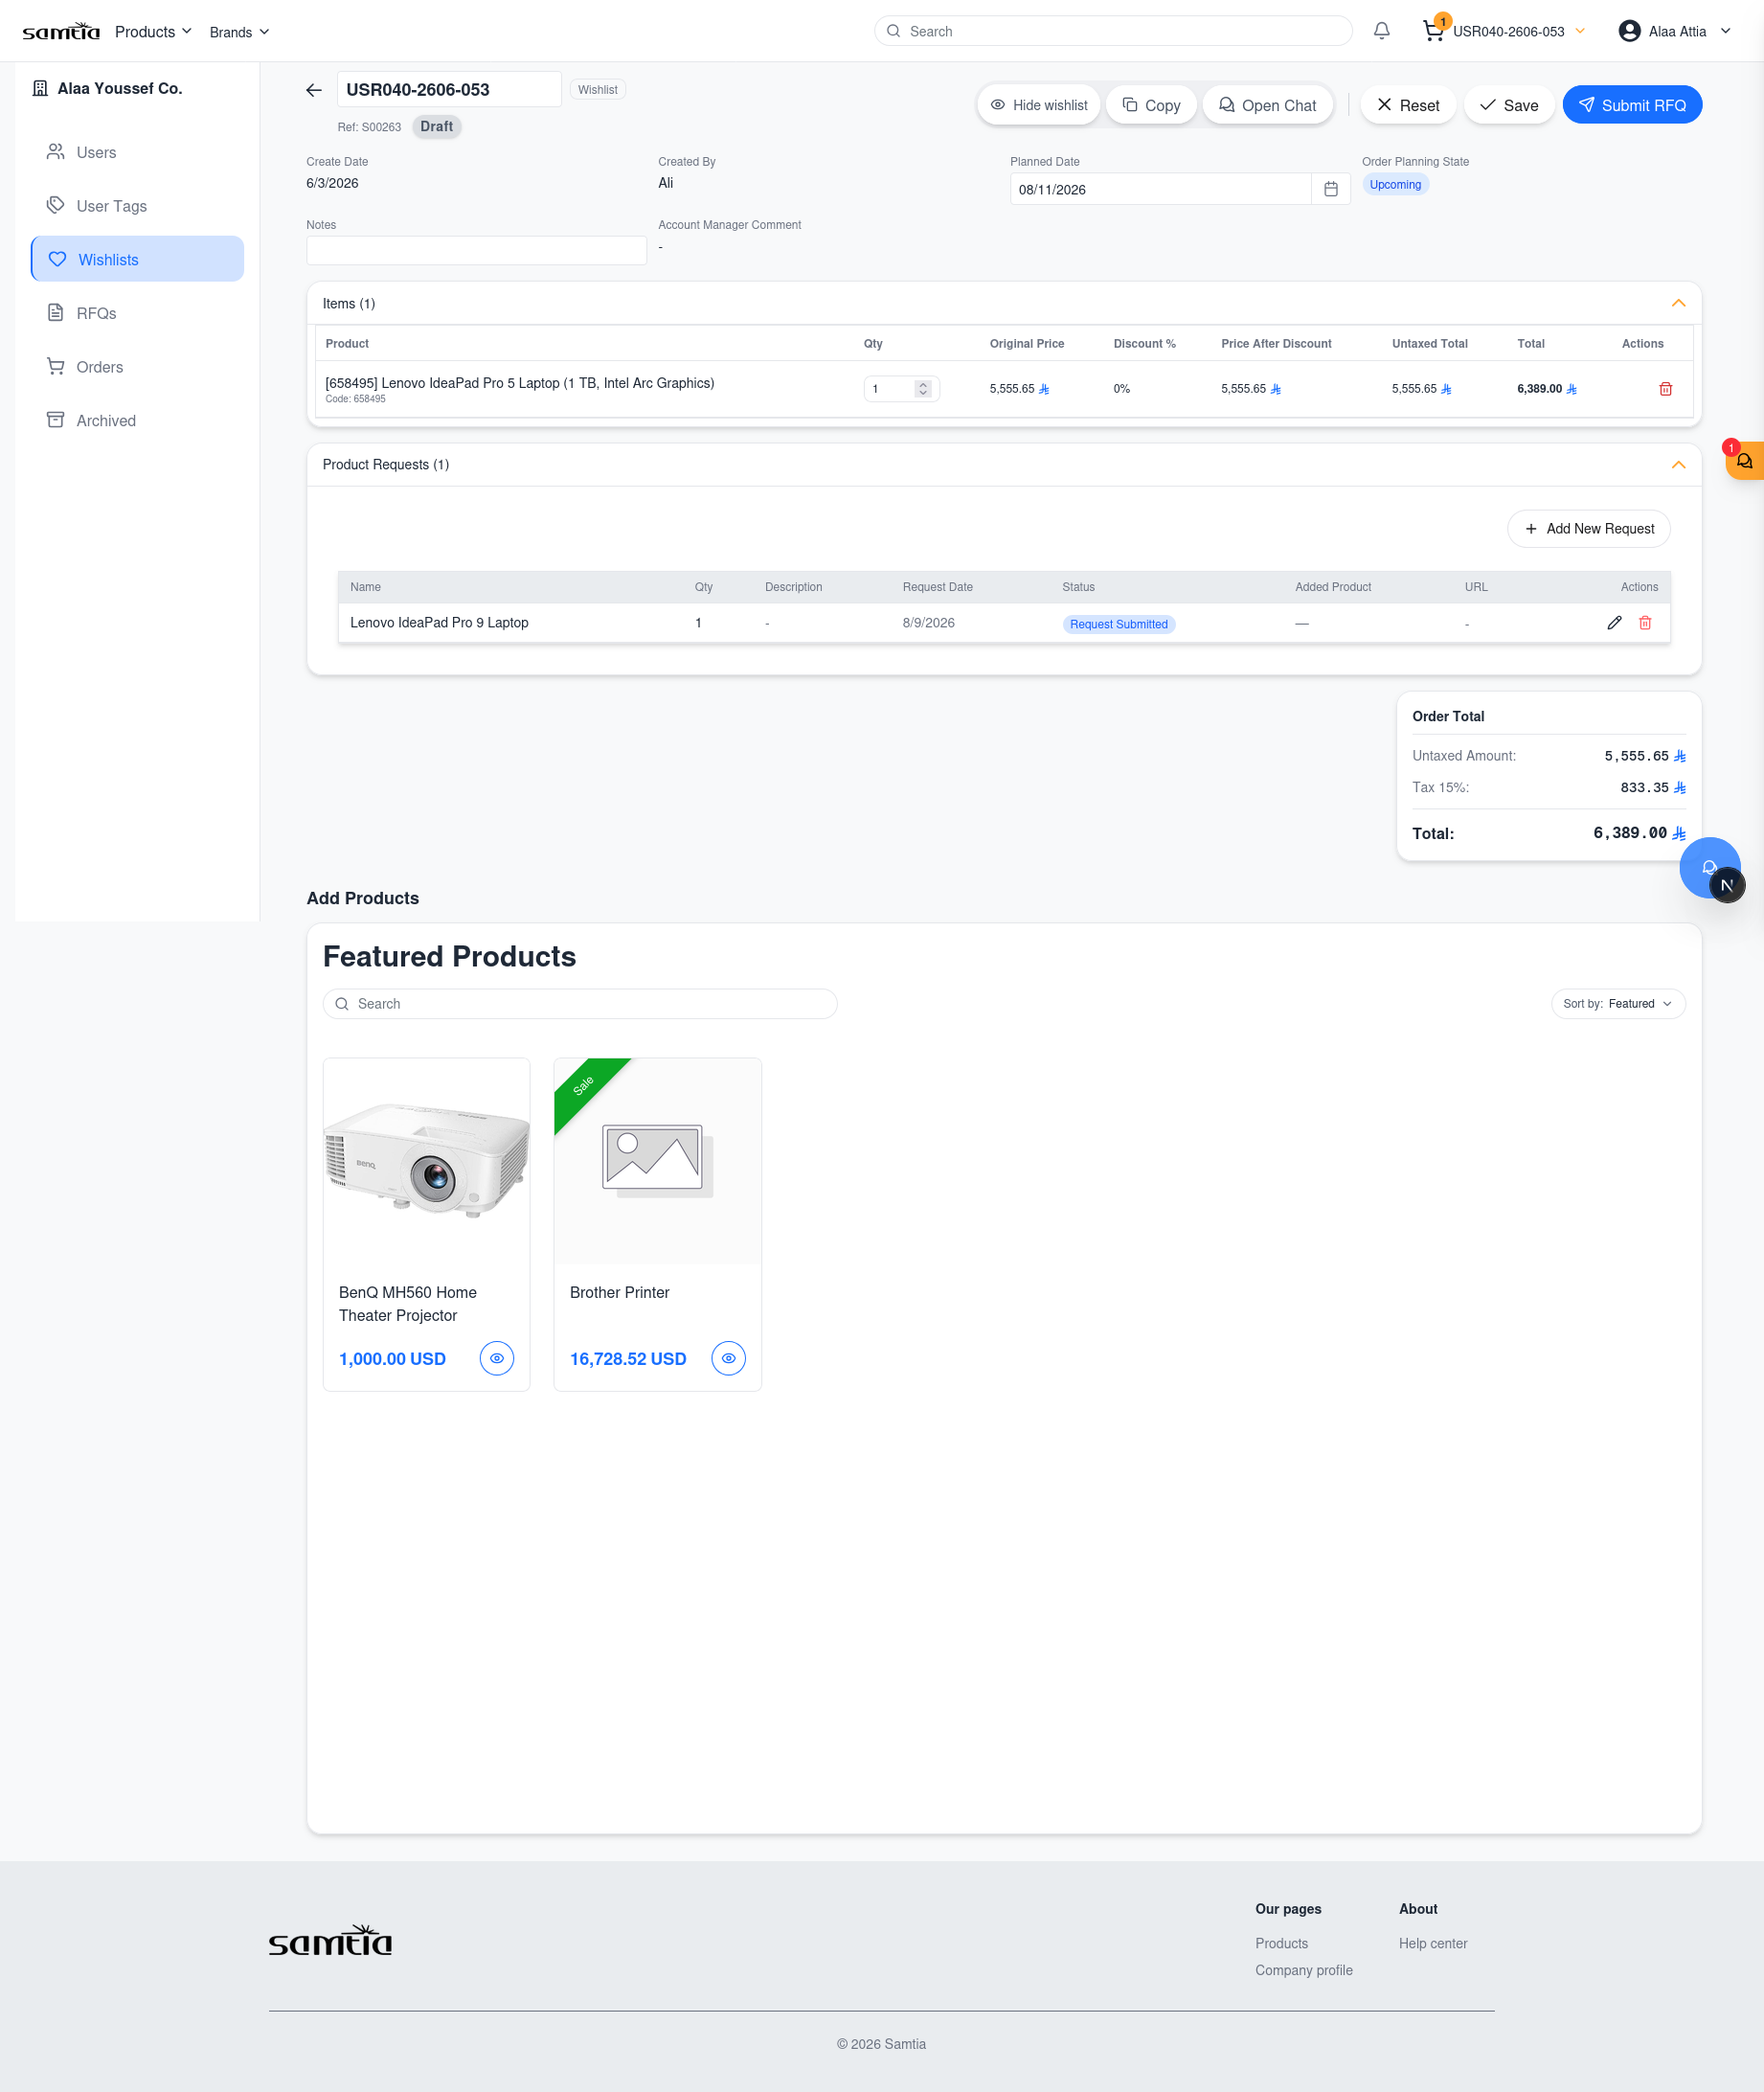The image size is (1764, 2092).
Task: Click the 16,728.52 USD price
Action: coord(628,1359)
